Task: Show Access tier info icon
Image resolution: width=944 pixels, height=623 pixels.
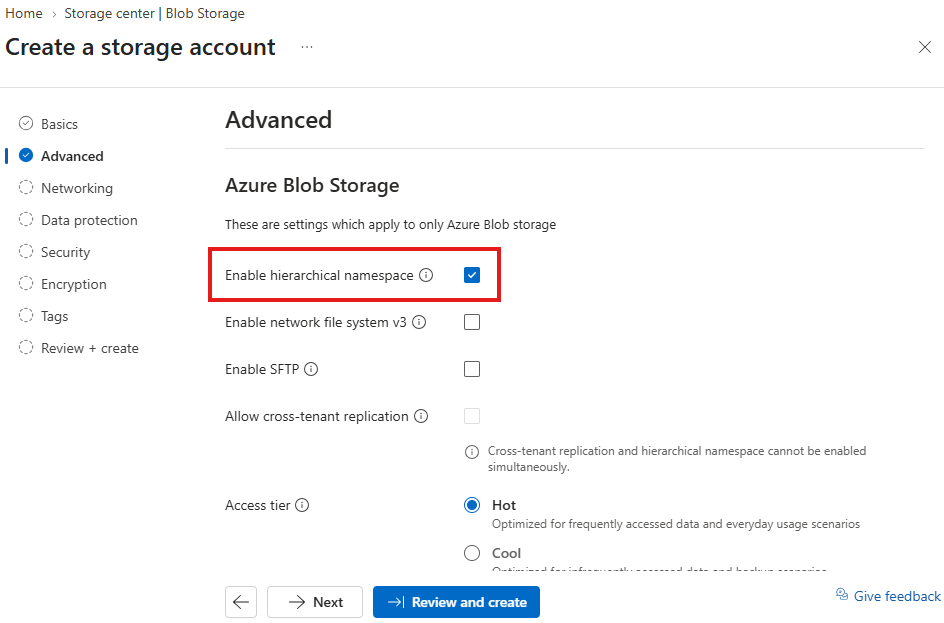Action: pos(302,505)
